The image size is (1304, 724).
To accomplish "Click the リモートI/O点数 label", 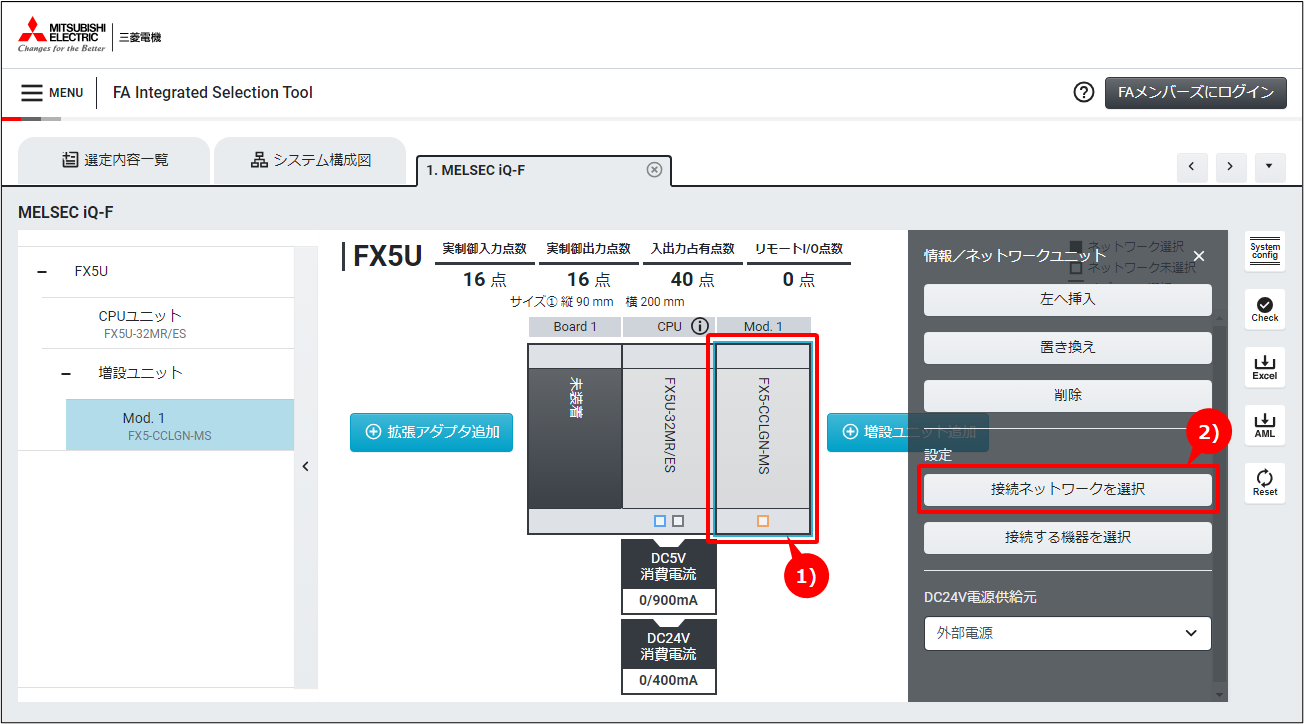I will pyautogui.click(x=799, y=249).
